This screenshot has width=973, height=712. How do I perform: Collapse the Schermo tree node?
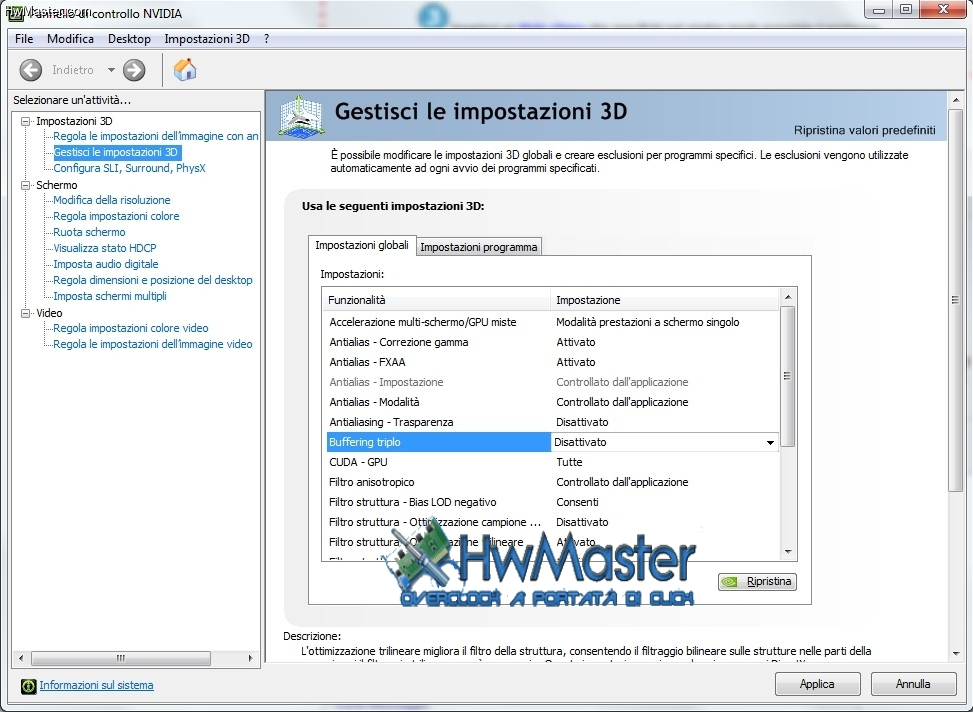pyautogui.click(x=25, y=185)
